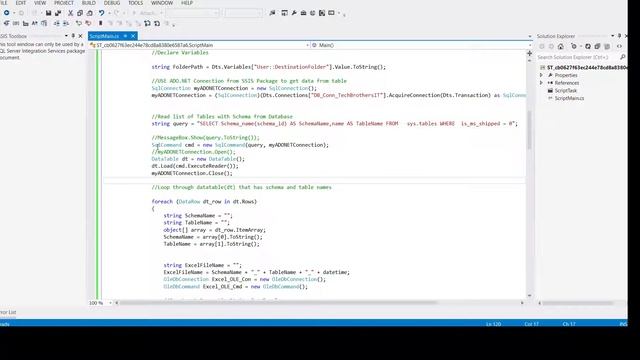Click the Copy icon in toolbar

(80, 13)
